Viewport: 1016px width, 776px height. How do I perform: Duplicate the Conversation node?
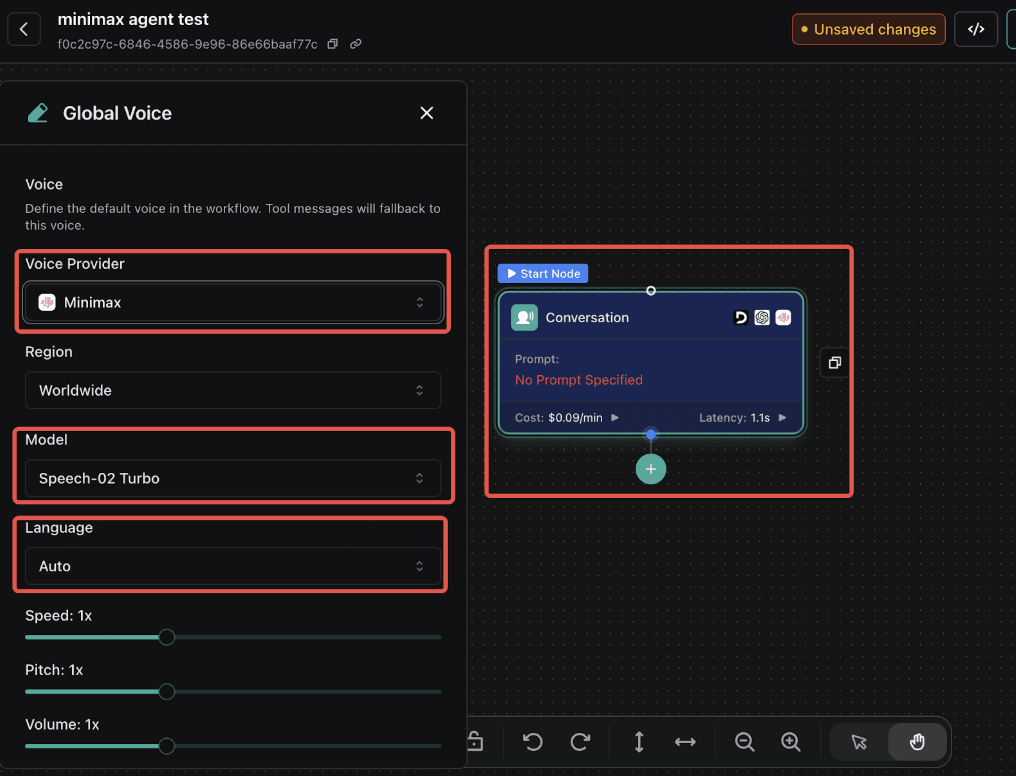coord(835,362)
